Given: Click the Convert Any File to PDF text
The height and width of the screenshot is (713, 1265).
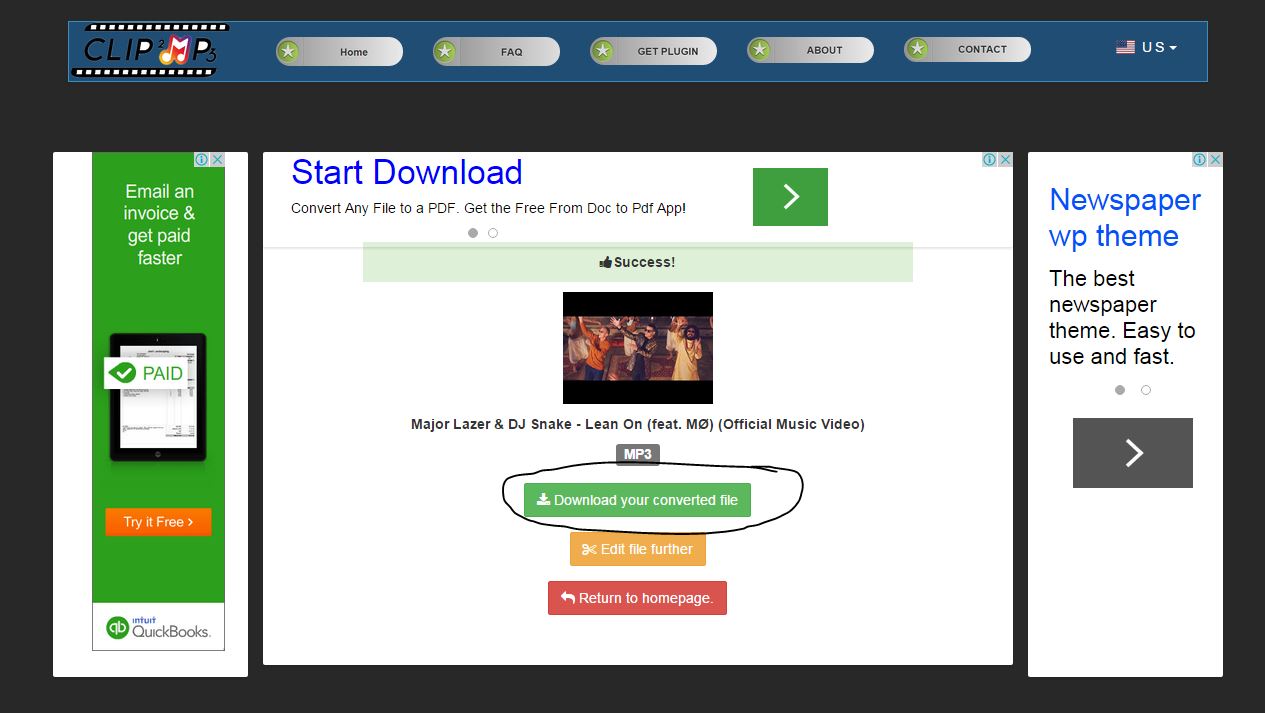Looking at the screenshot, I should 488,208.
